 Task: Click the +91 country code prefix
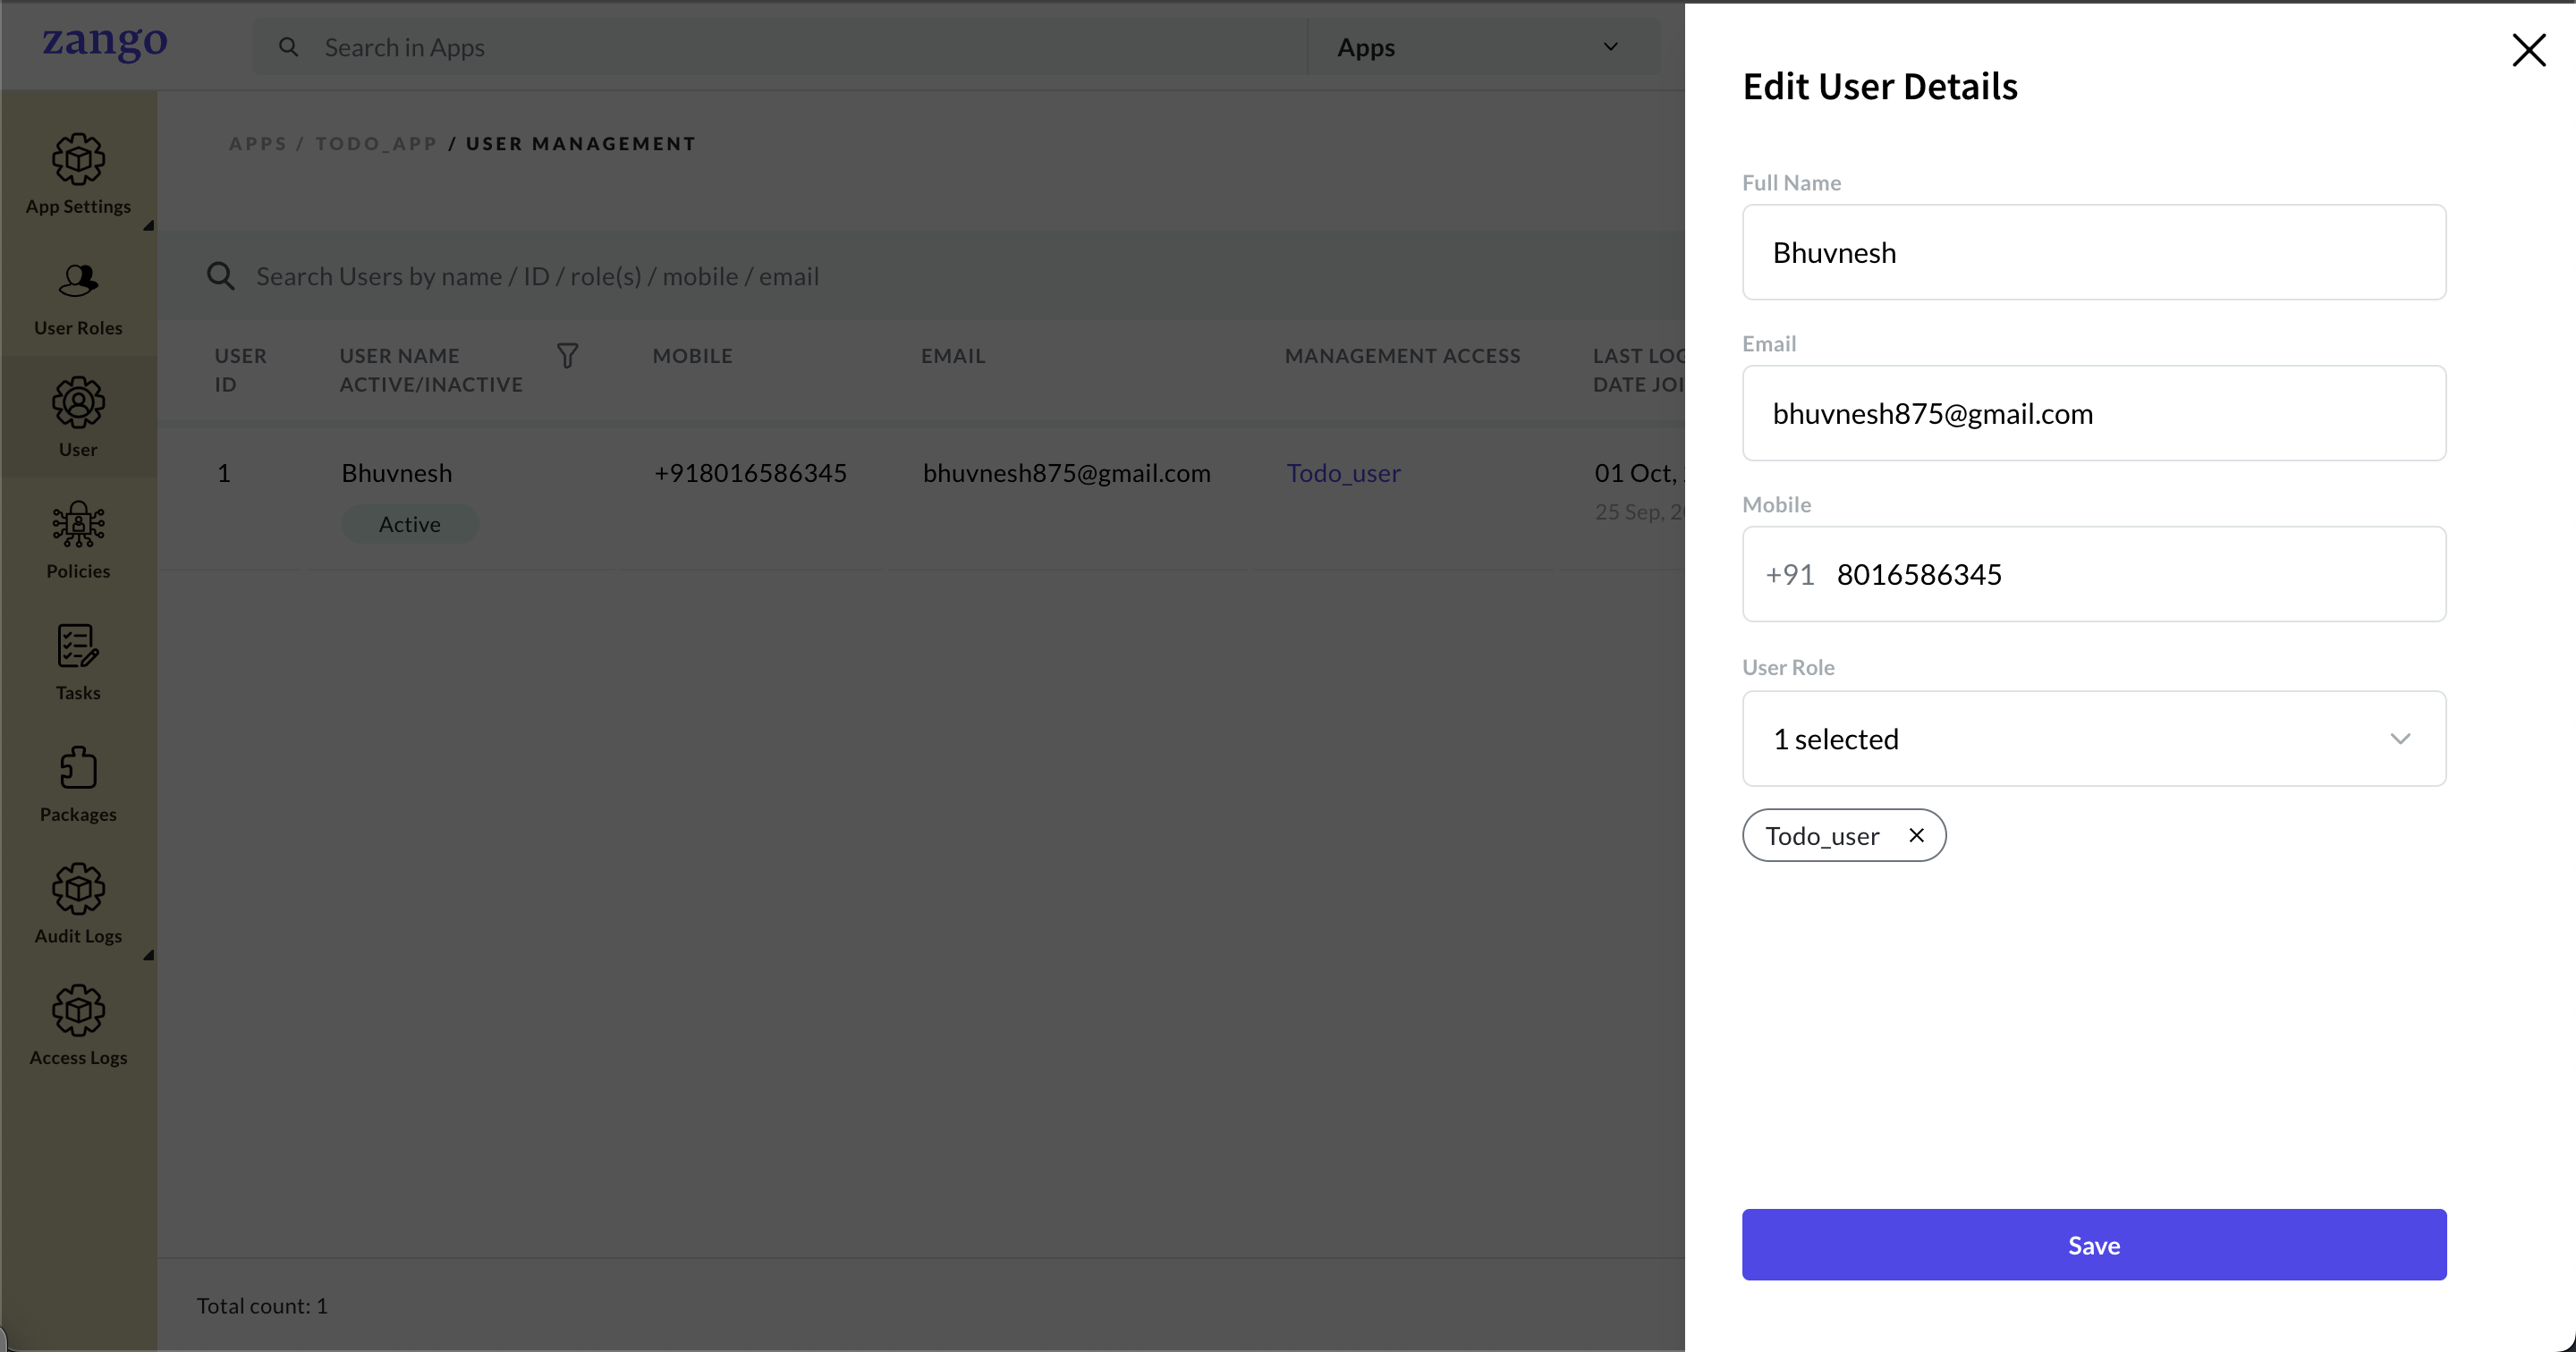(x=1789, y=574)
